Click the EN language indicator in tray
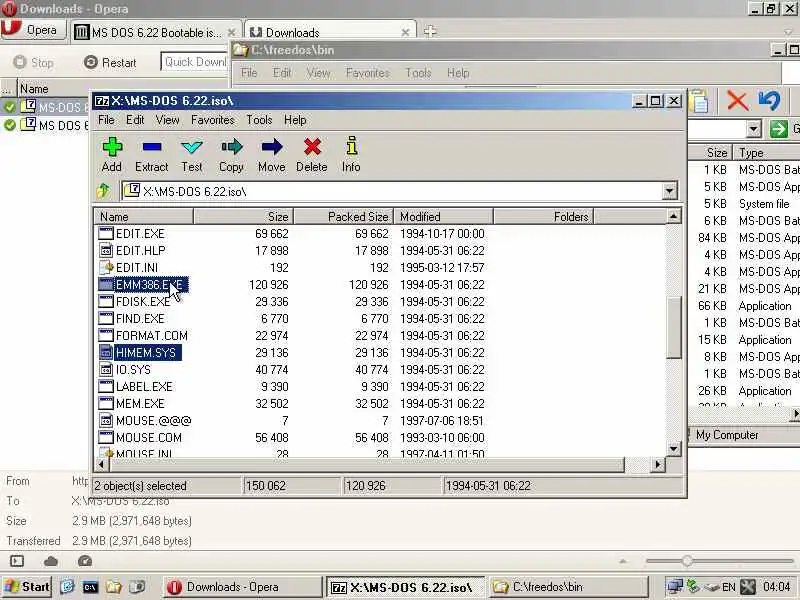The height and width of the screenshot is (600, 800). coord(729,587)
